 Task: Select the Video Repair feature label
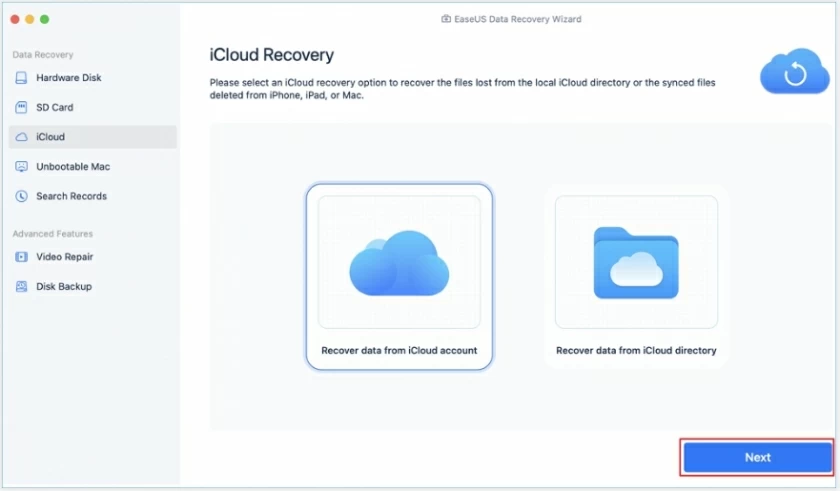(65, 257)
